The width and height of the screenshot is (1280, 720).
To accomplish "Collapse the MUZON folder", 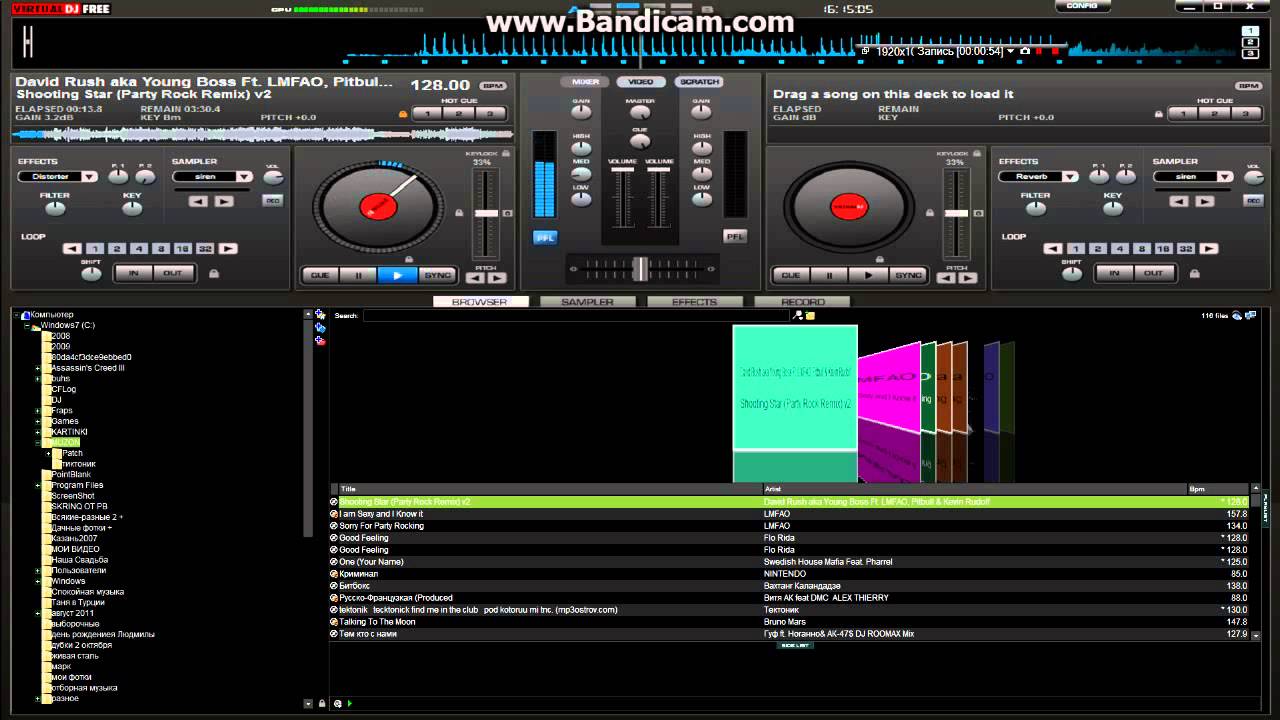I will coord(38,443).
